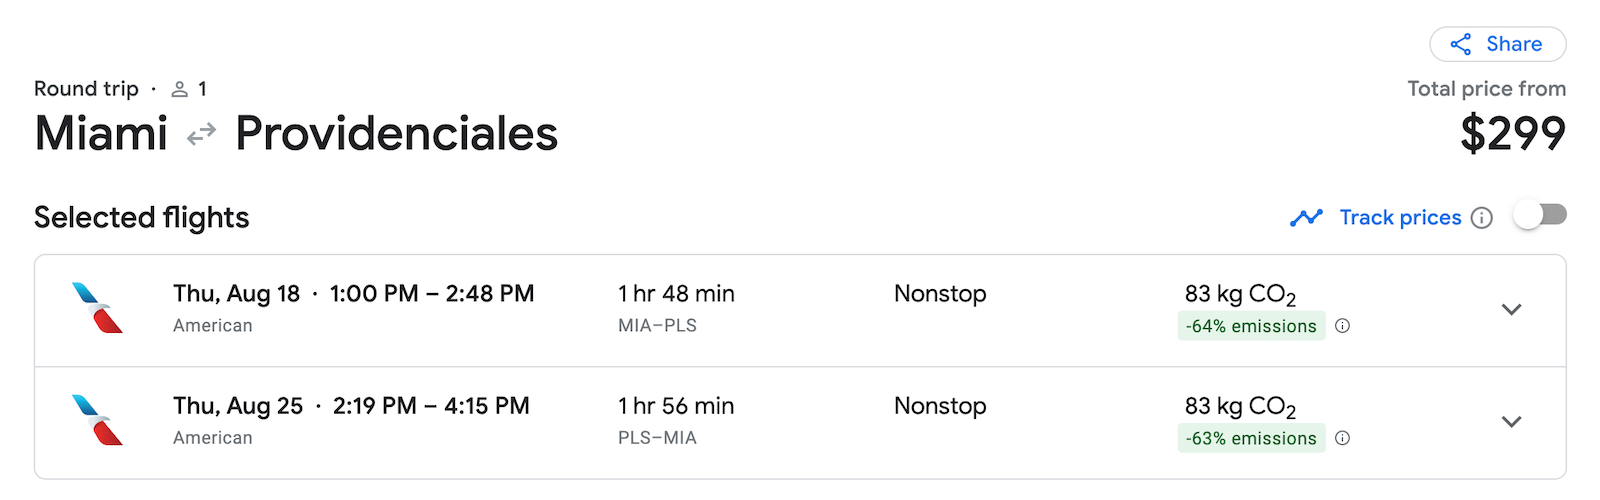Click the Share button
Viewport: 1600px width, 500px height.
coord(1497,44)
